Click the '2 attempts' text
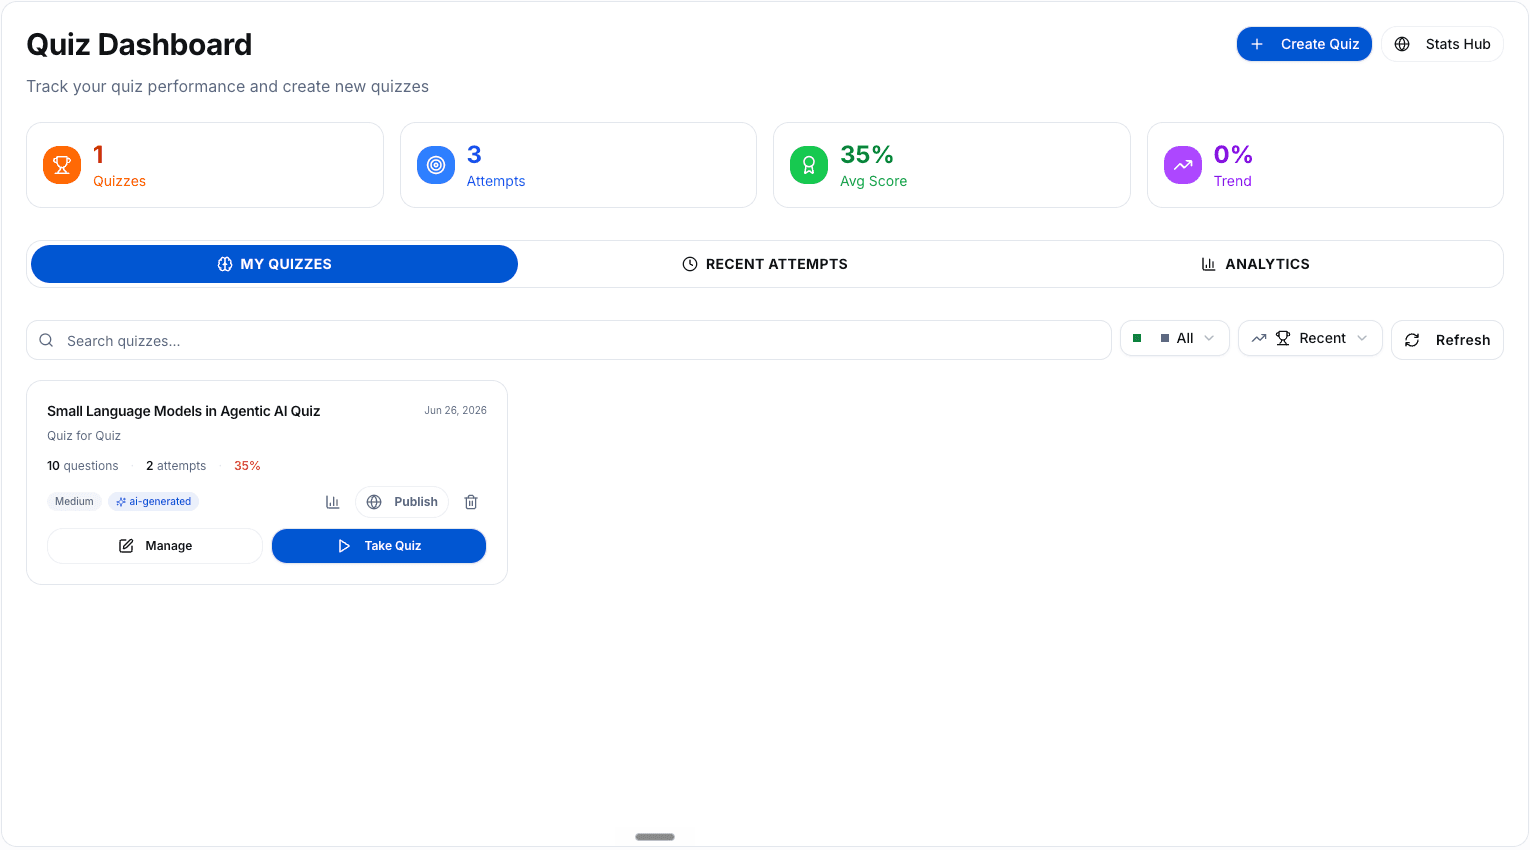1530x850 pixels. coord(176,466)
